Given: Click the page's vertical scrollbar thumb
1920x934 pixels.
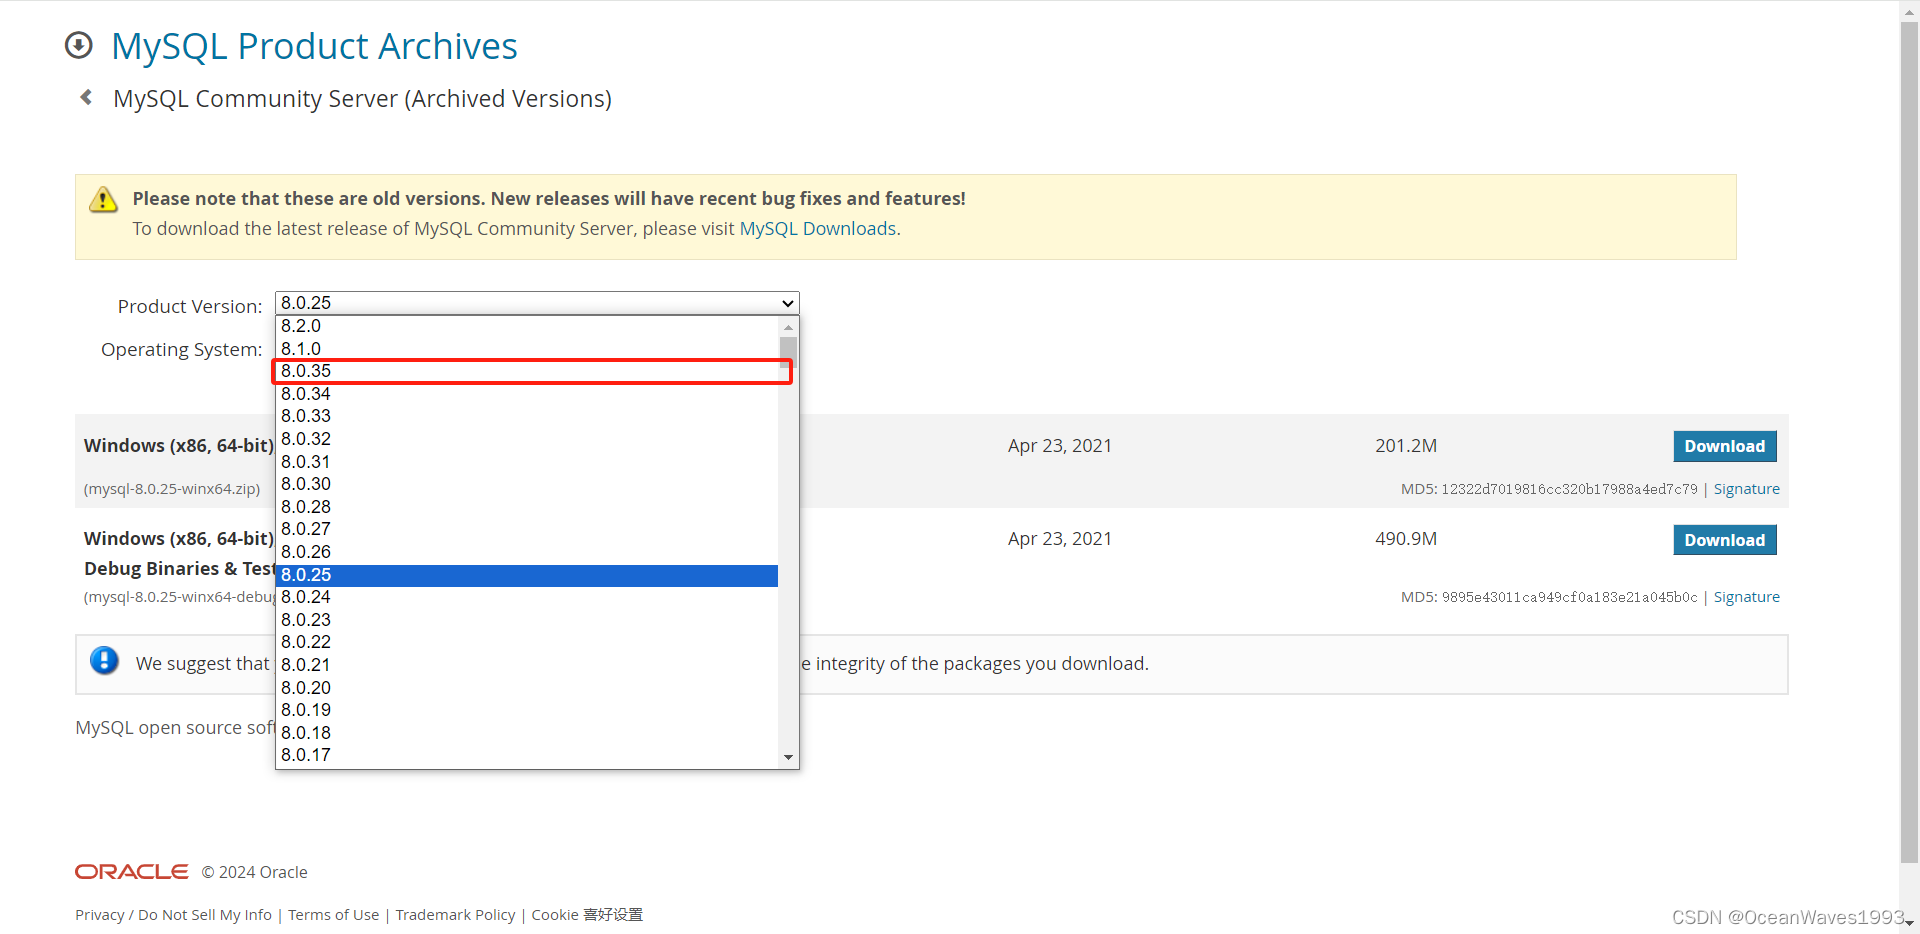Looking at the screenshot, I should tap(1909, 440).
